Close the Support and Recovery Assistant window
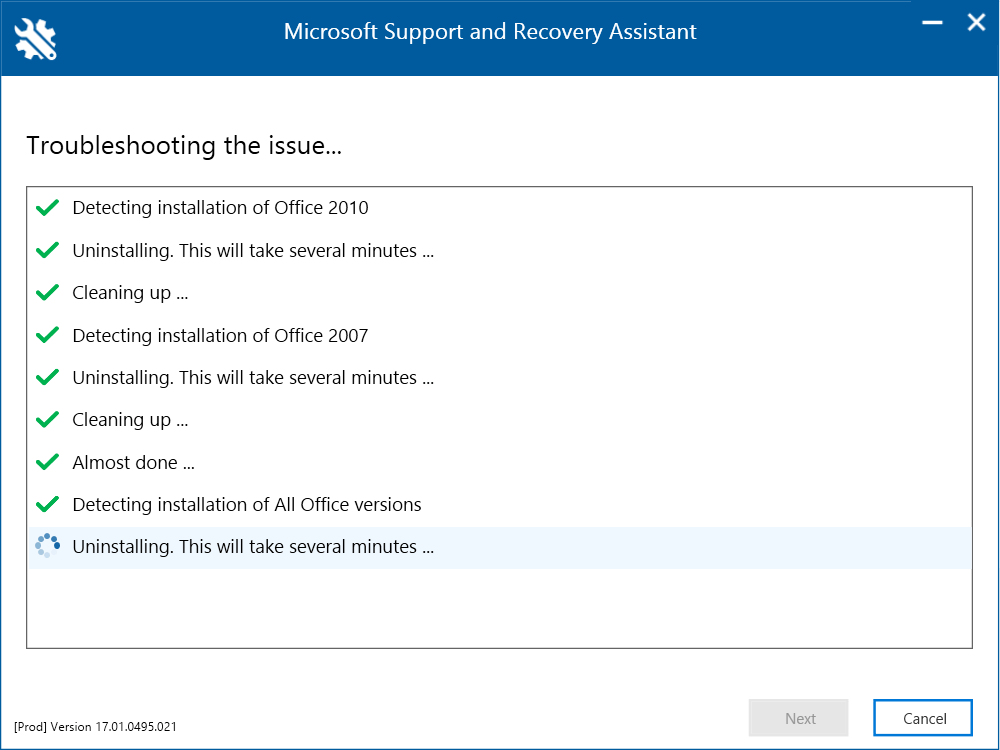 (x=976, y=23)
